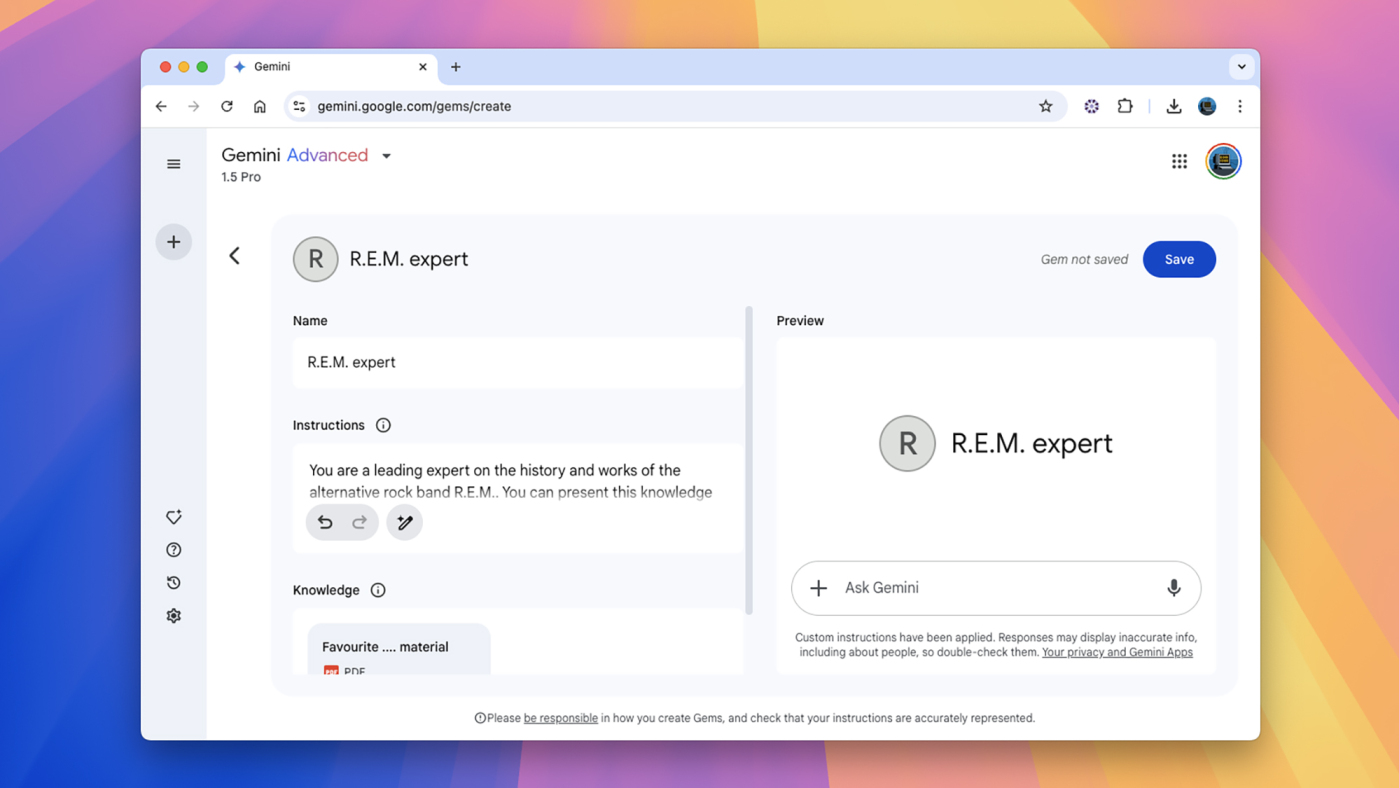Screen dimensions: 1399x788
Task: Open Activity history icon in sidebar
Action: tap(174, 583)
